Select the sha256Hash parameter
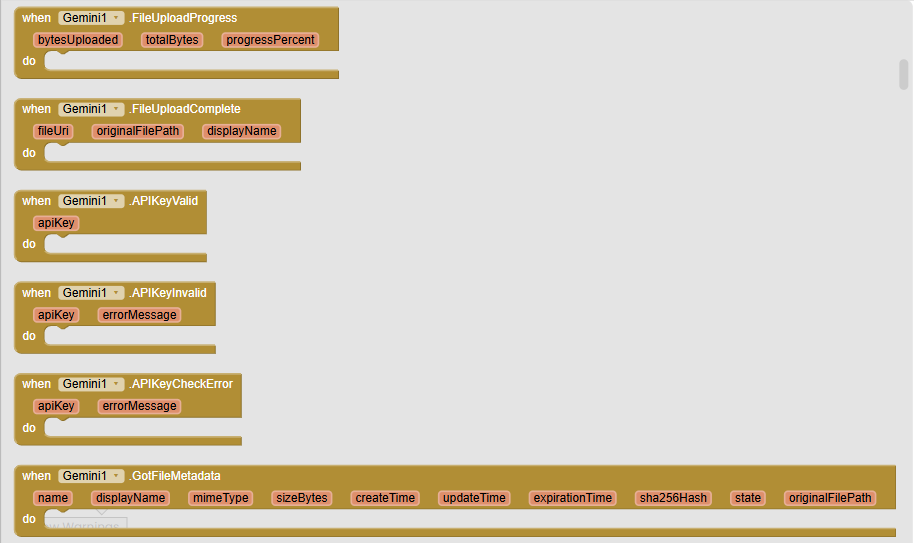The width and height of the screenshot is (914, 543). click(673, 498)
